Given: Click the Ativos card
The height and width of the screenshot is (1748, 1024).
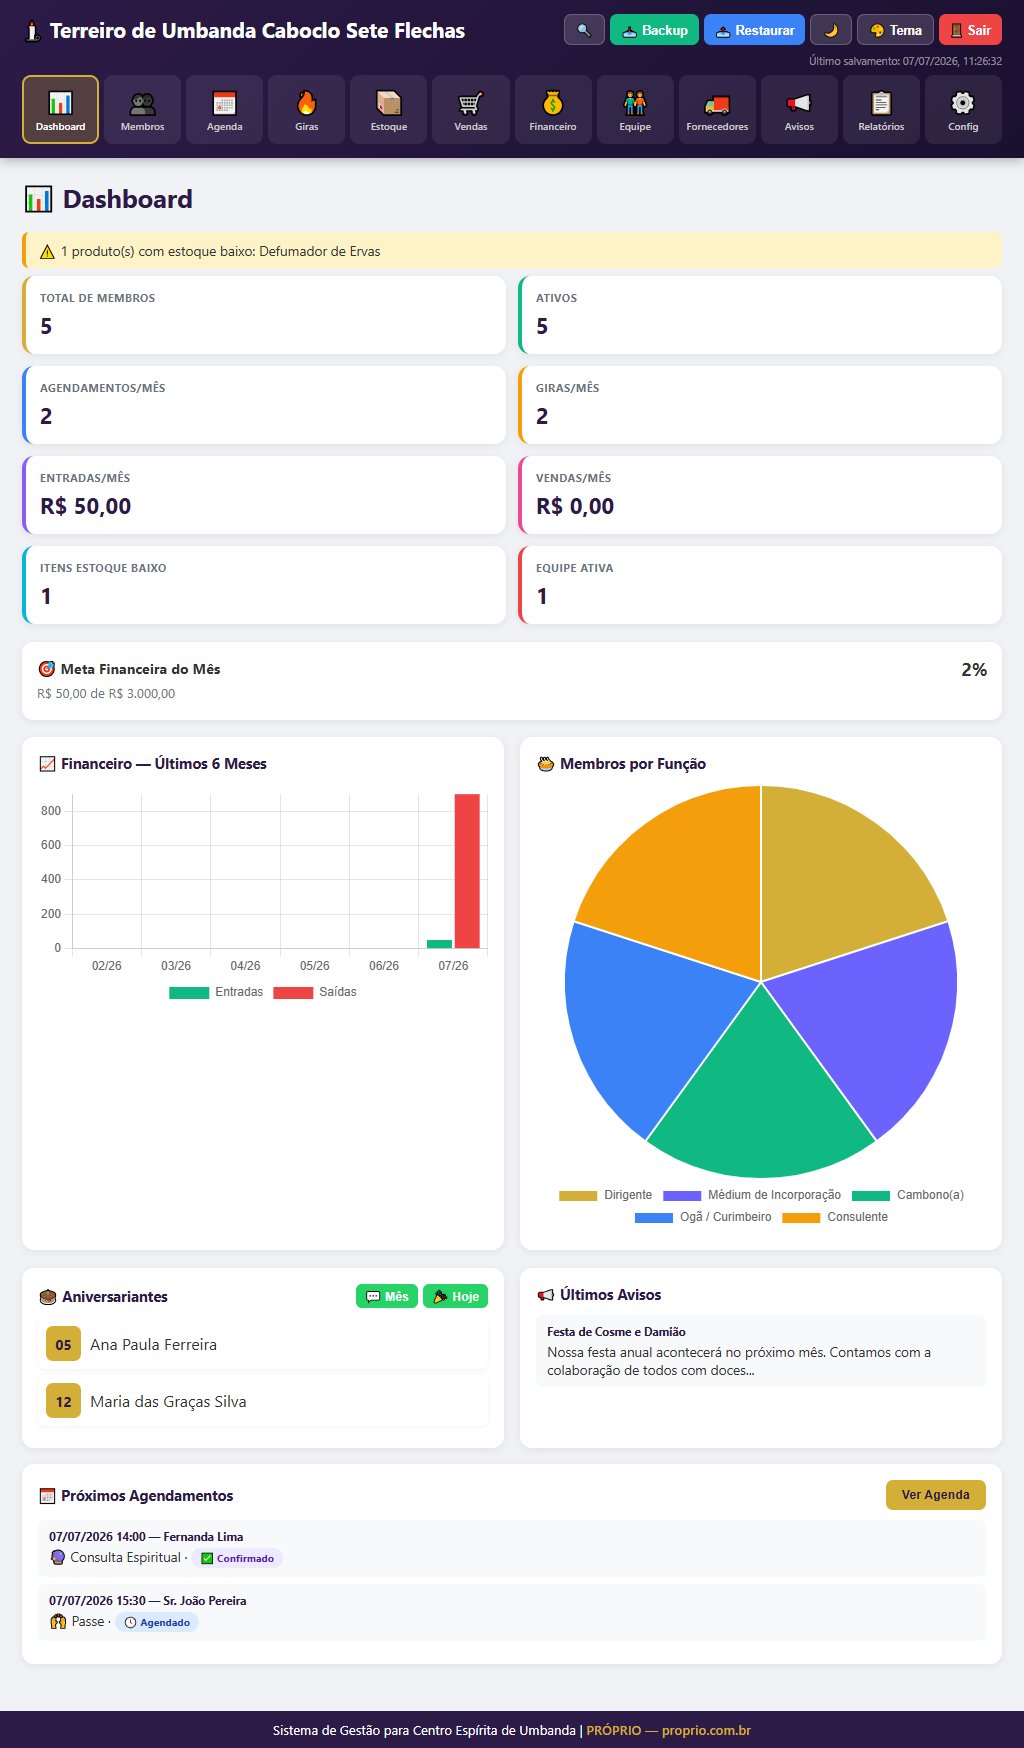Looking at the screenshot, I should (x=760, y=315).
